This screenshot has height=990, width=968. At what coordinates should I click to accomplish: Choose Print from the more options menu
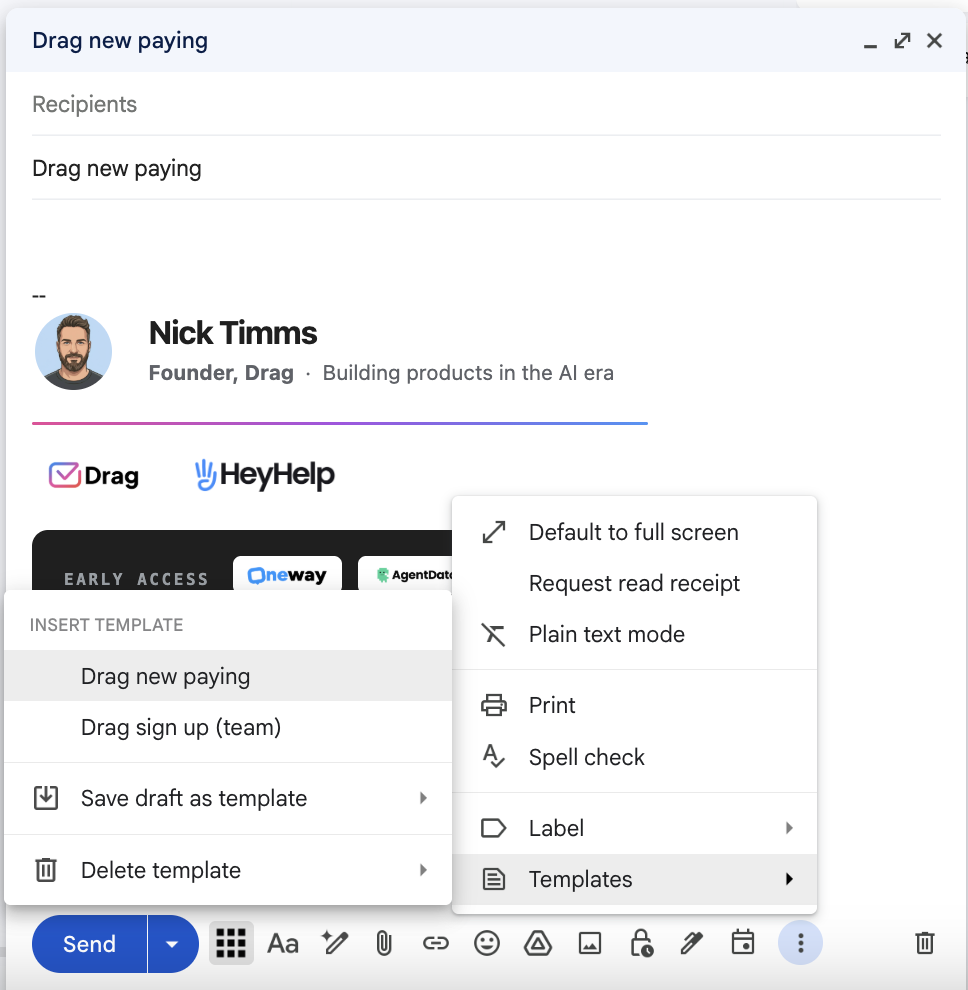click(x=635, y=705)
